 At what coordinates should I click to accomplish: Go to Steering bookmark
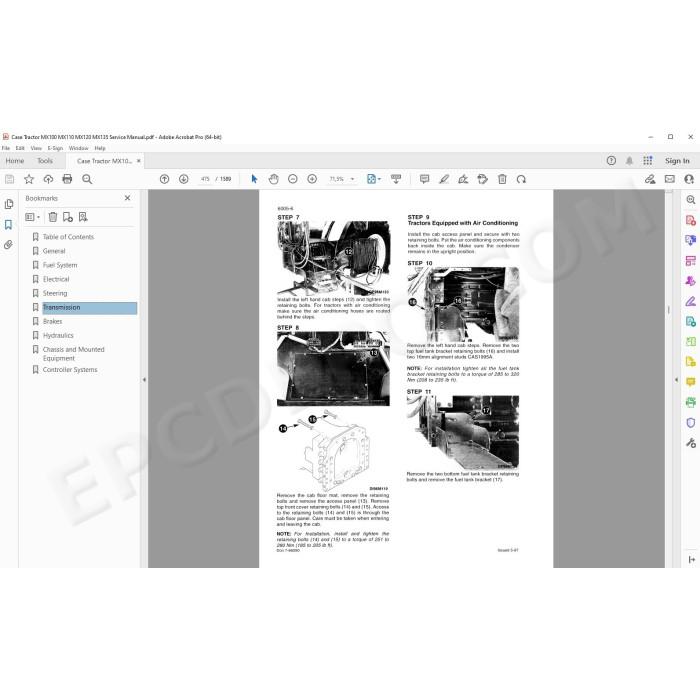point(55,293)
